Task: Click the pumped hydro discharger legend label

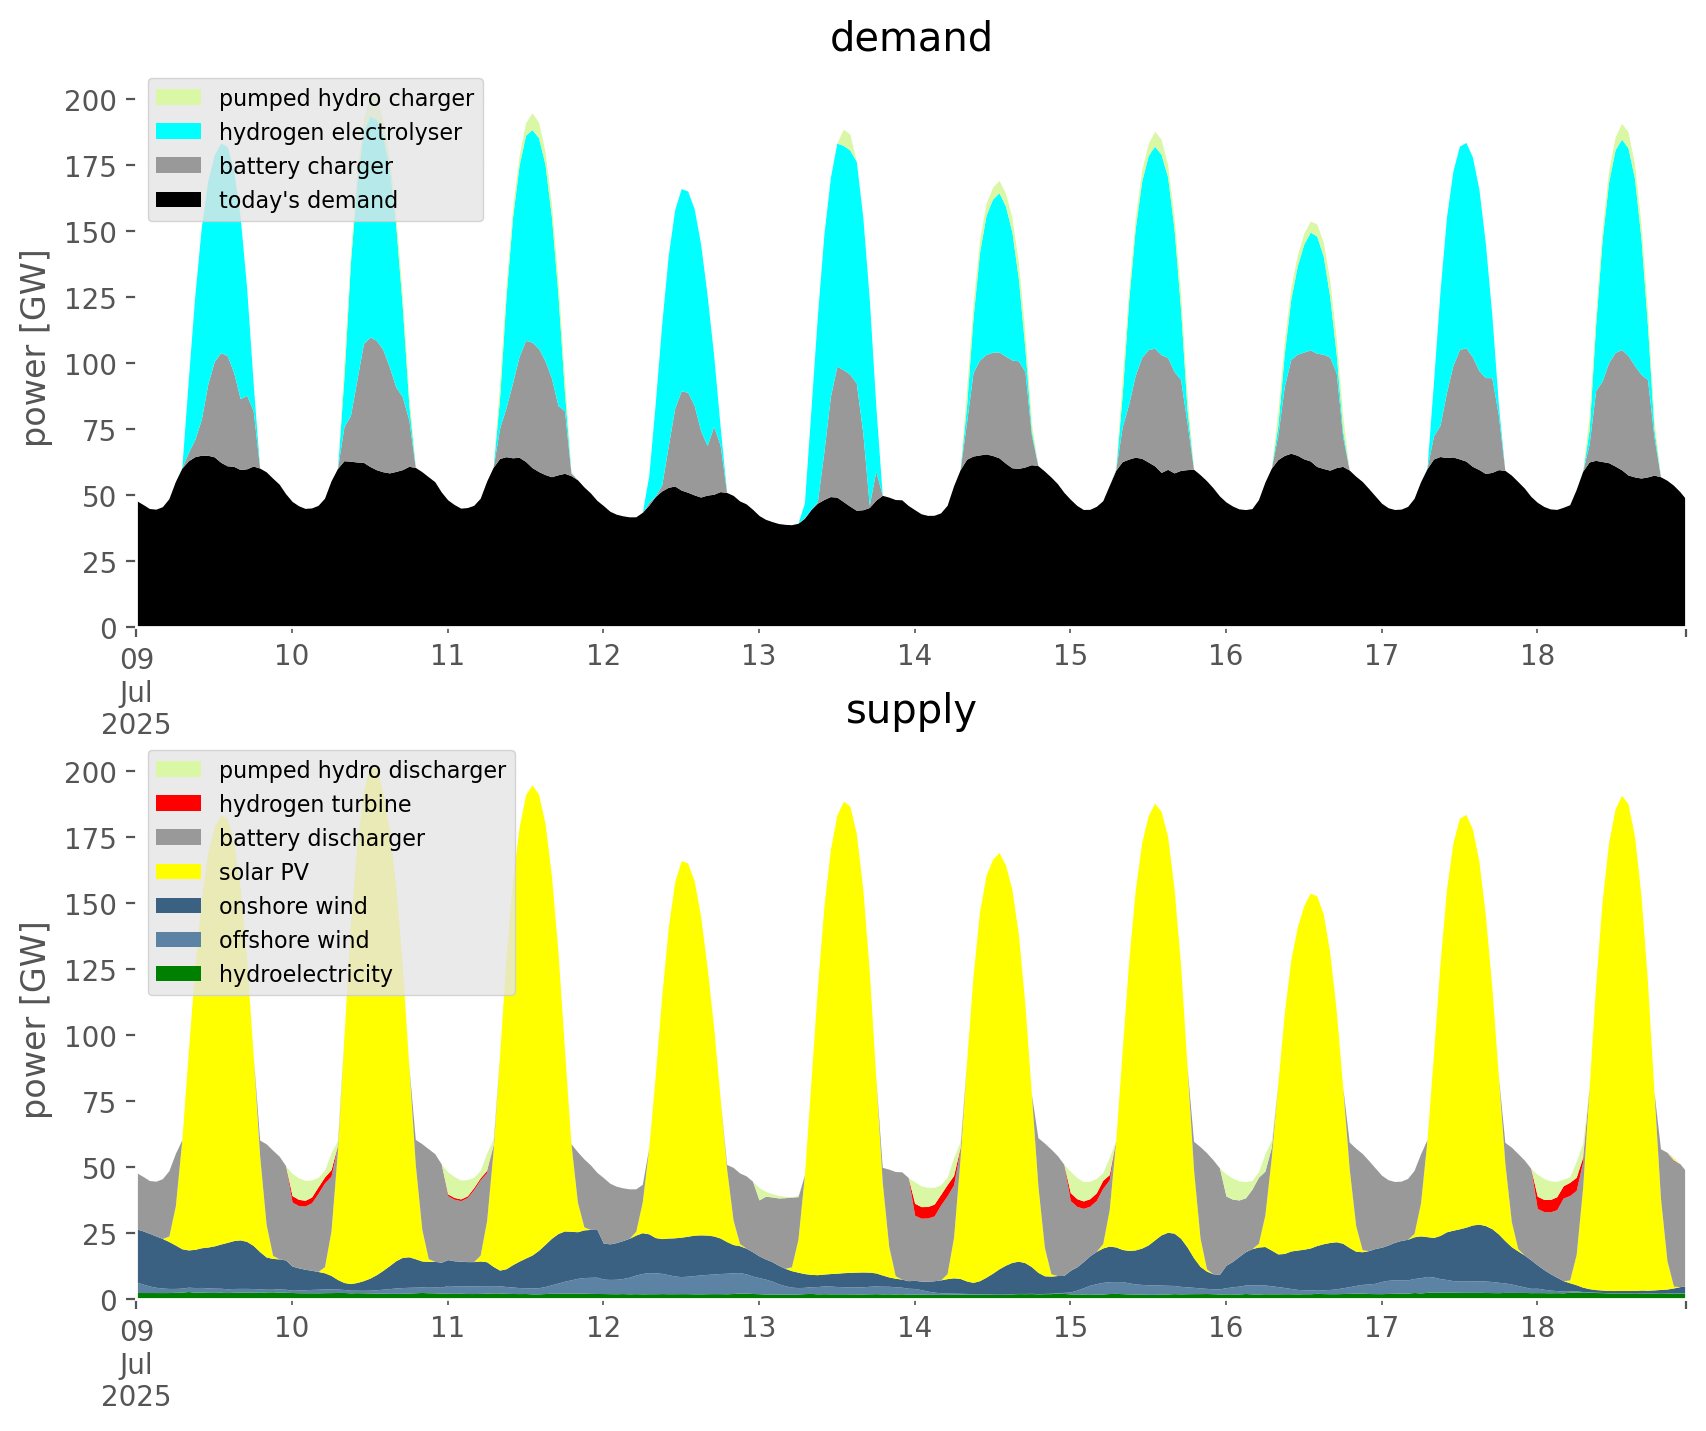Action: tap(362, 770)
